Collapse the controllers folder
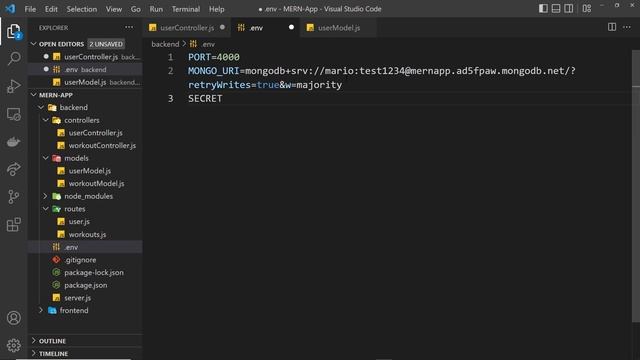640x360 pixels. tap(46, 120)
